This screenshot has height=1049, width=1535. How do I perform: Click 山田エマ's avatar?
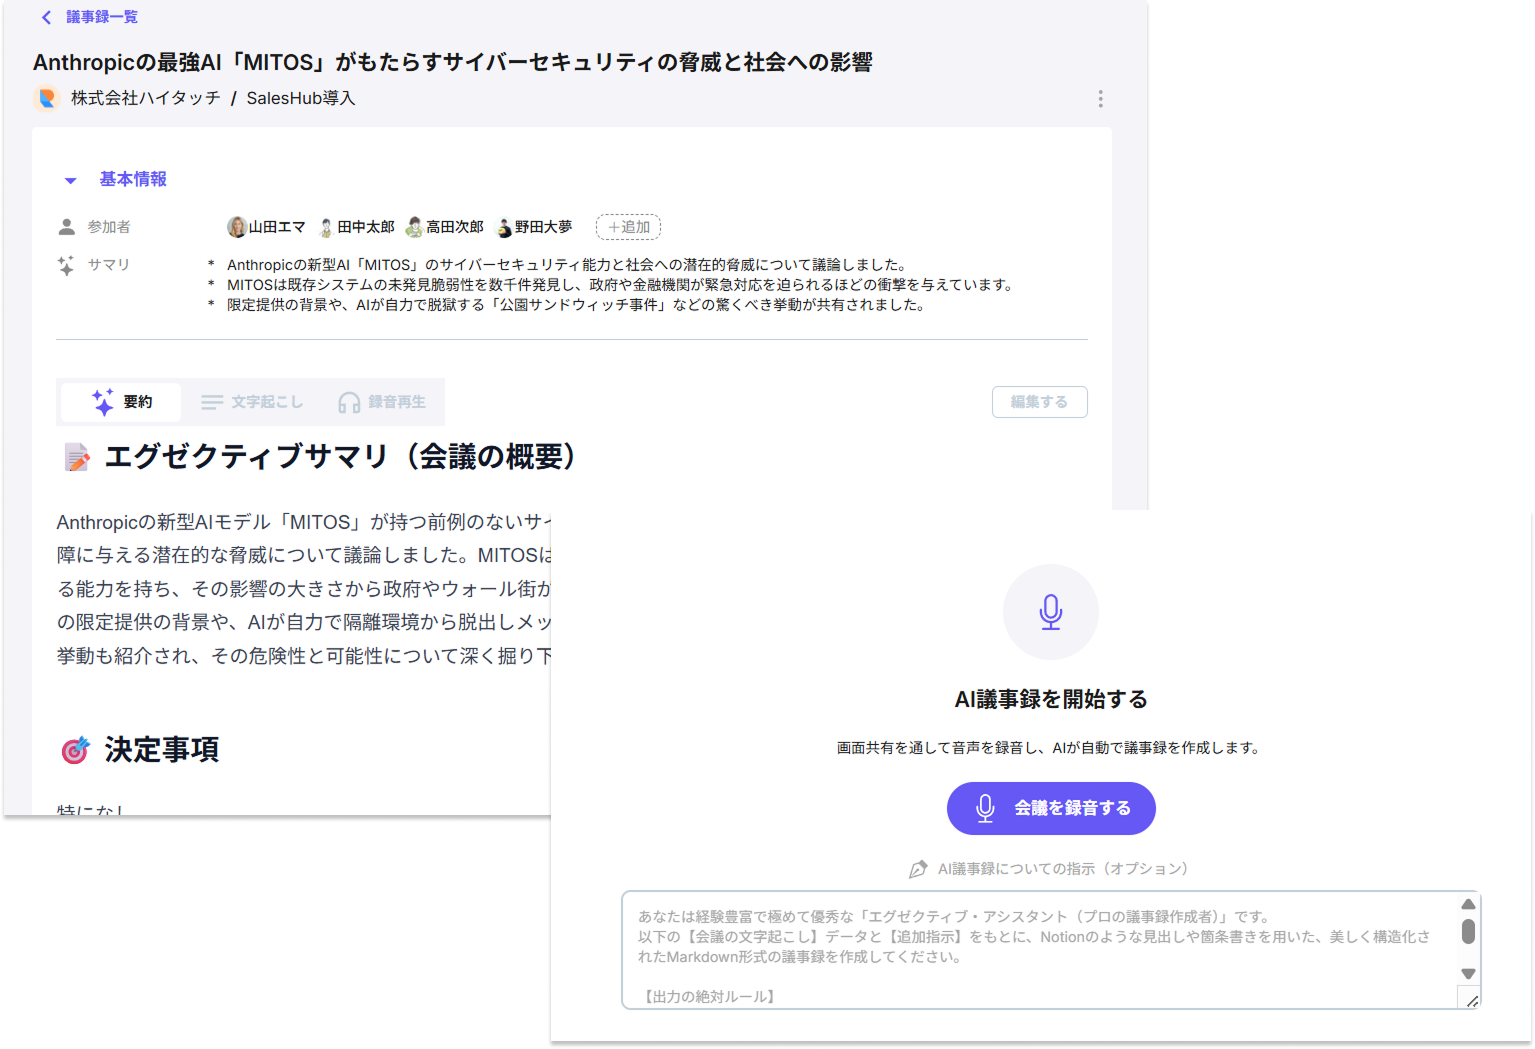pyautogui.click(x=237, y=226)
